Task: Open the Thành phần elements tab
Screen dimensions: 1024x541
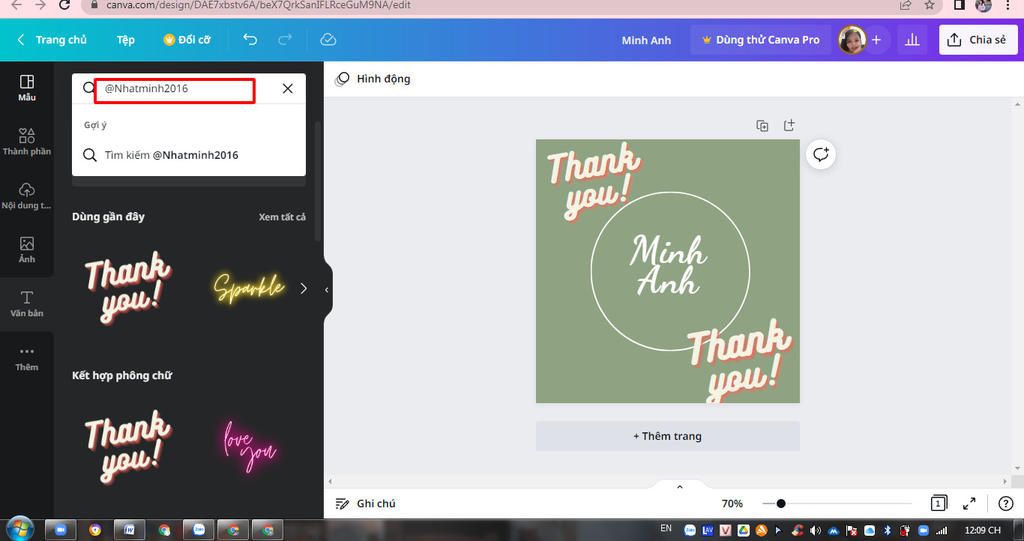Action: pos(27,141)
